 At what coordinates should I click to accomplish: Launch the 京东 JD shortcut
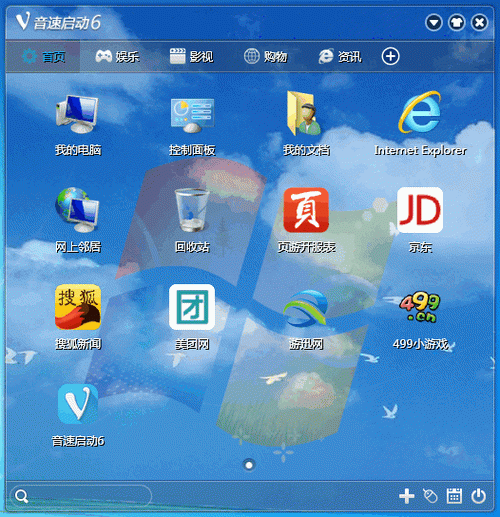420,210
